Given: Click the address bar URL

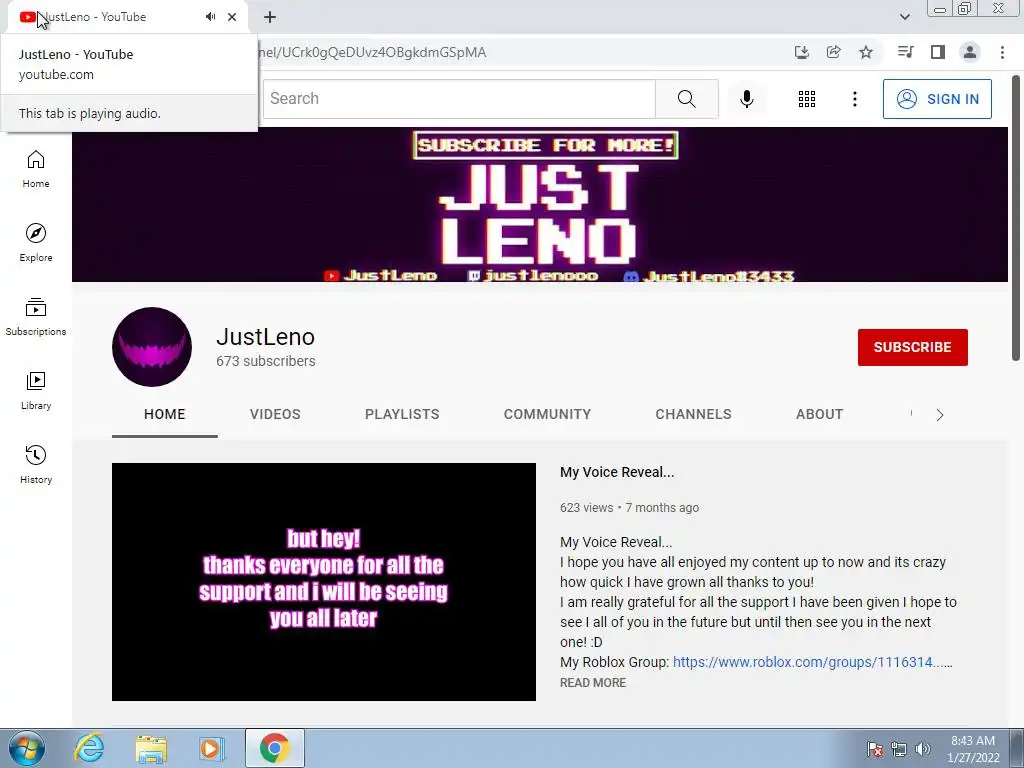Looking at the screenshot, I should (372, 52).
